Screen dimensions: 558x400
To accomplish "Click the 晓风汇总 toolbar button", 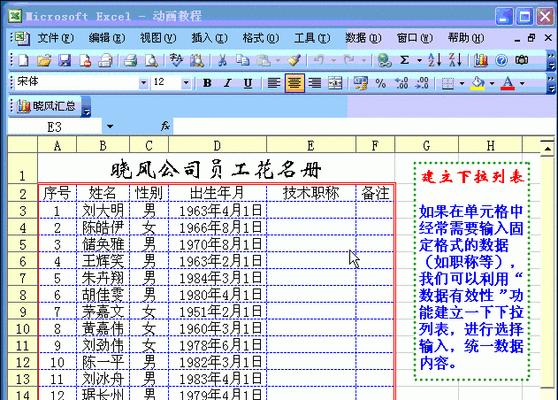I will coord(46,106).
